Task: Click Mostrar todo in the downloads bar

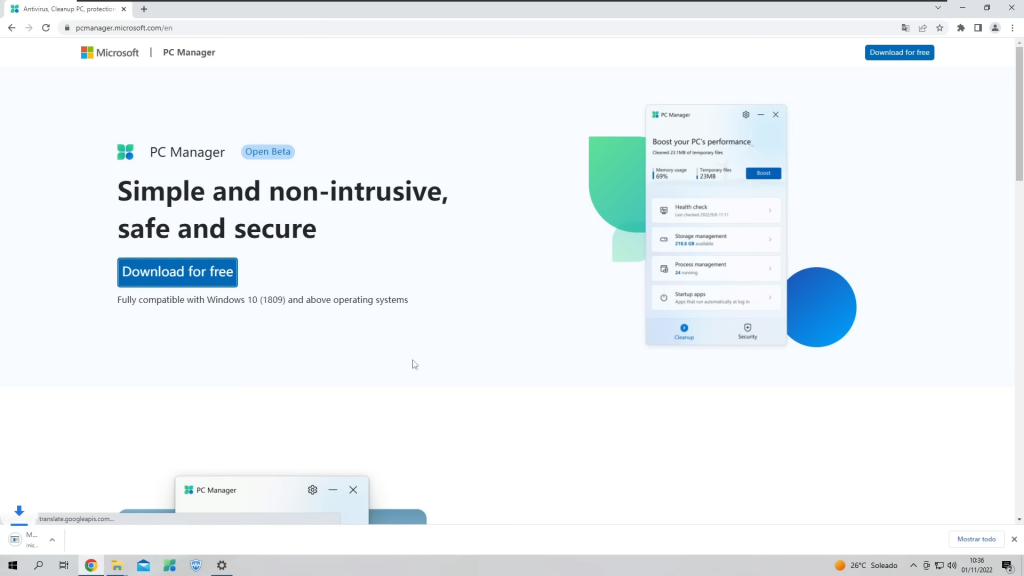Action: pyautogui.click(x=976, y=539)
